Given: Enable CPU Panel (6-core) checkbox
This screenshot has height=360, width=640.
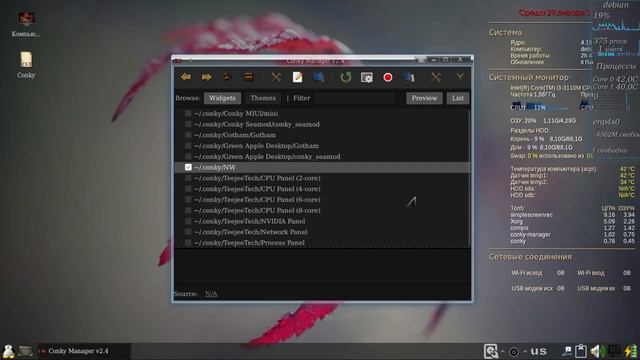Looking at the screenshot, I should 188,200.
